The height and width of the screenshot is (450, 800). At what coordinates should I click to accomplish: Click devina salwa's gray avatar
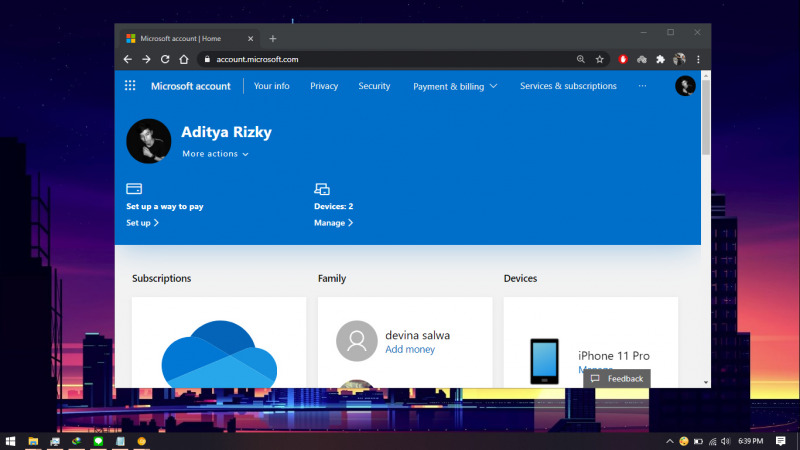pyautogui.click(x=357, y=341)
